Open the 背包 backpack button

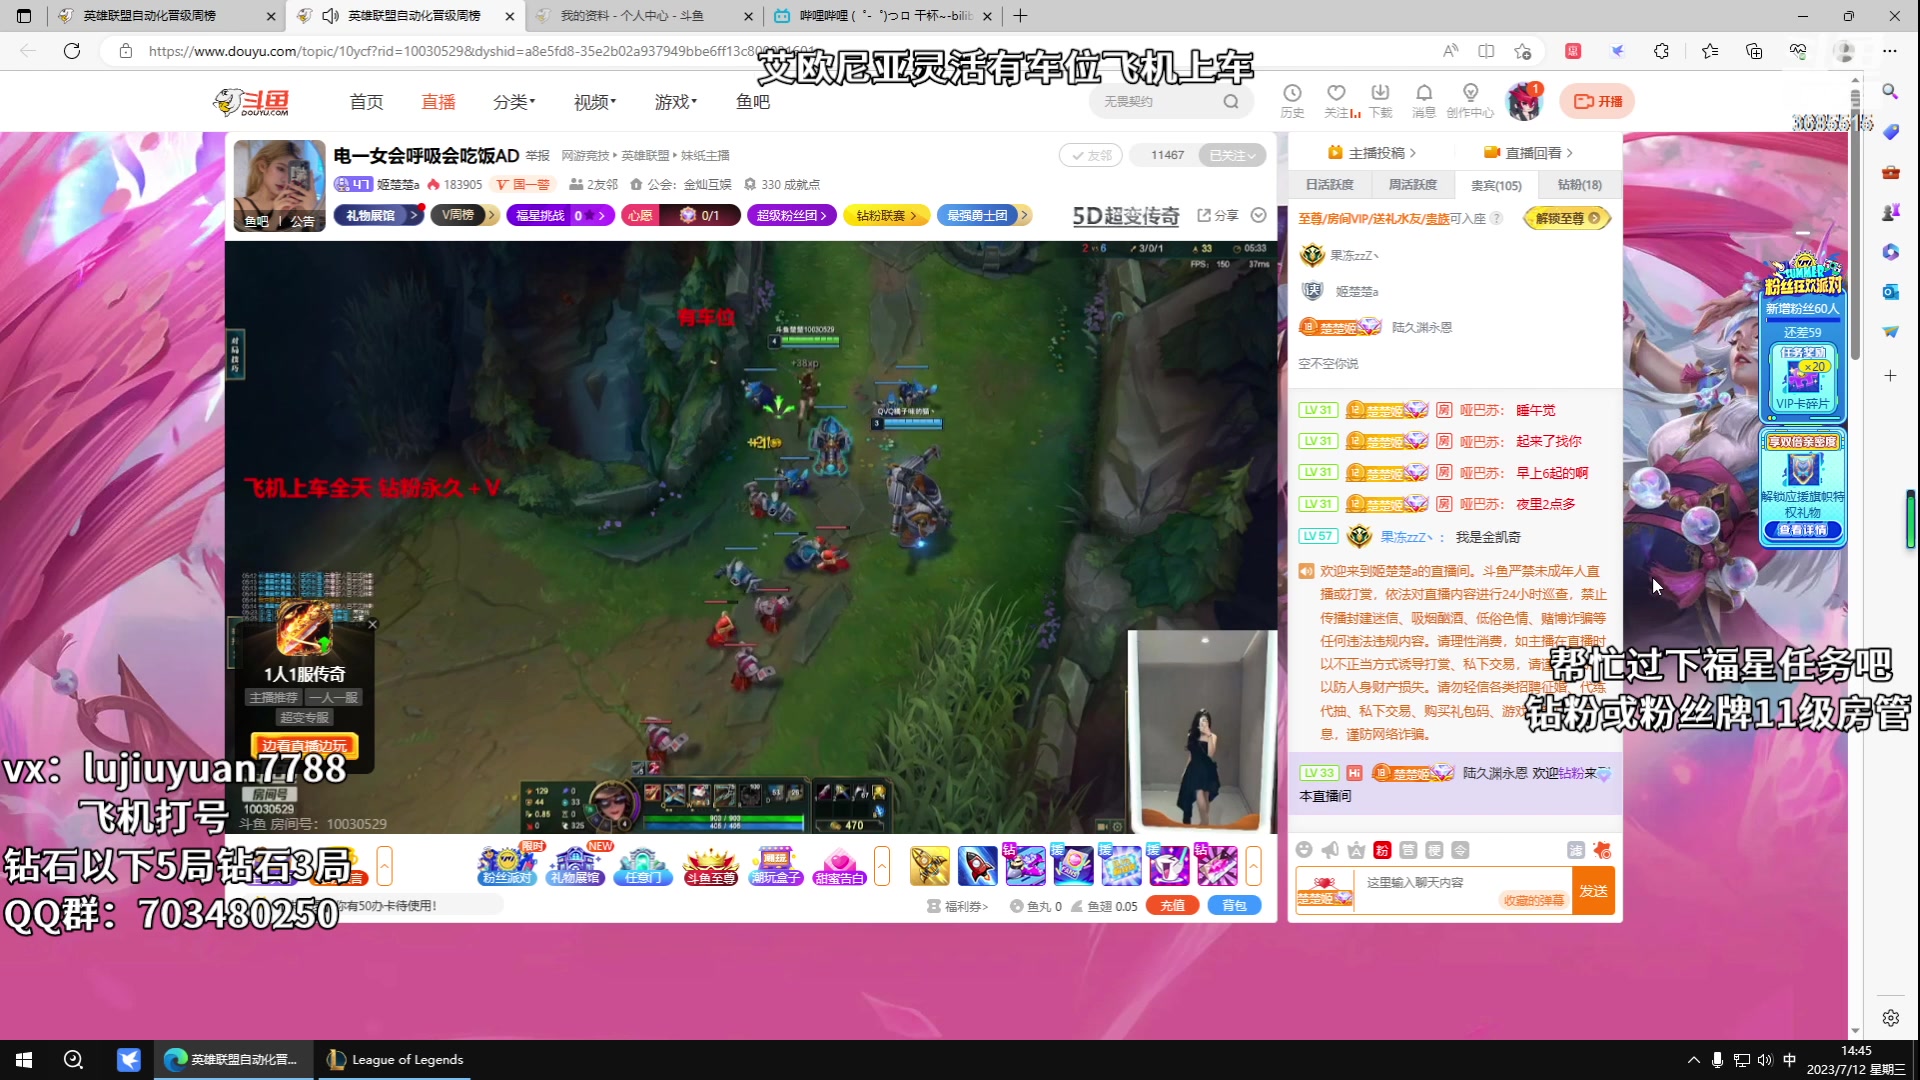[x=1234, y=905]
